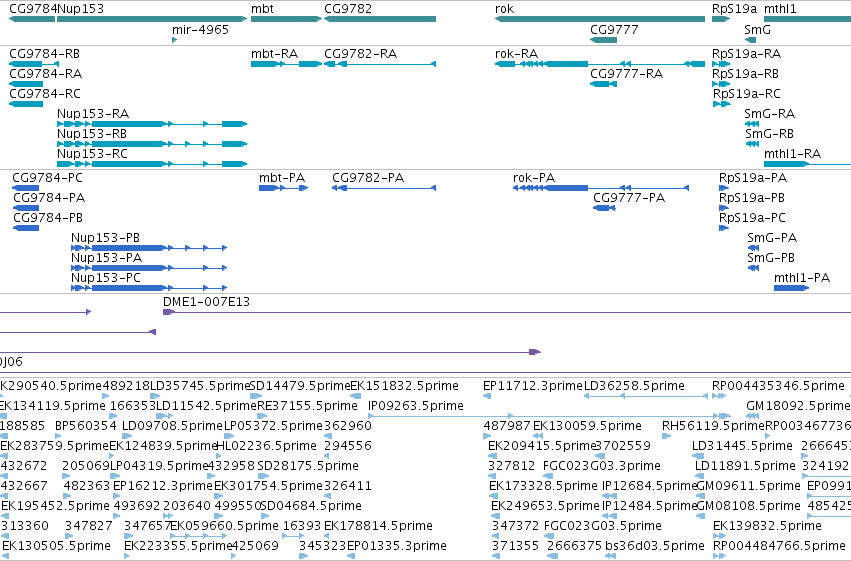
Task: Select the Nup153-RA transcript
Action: point(152,124)
